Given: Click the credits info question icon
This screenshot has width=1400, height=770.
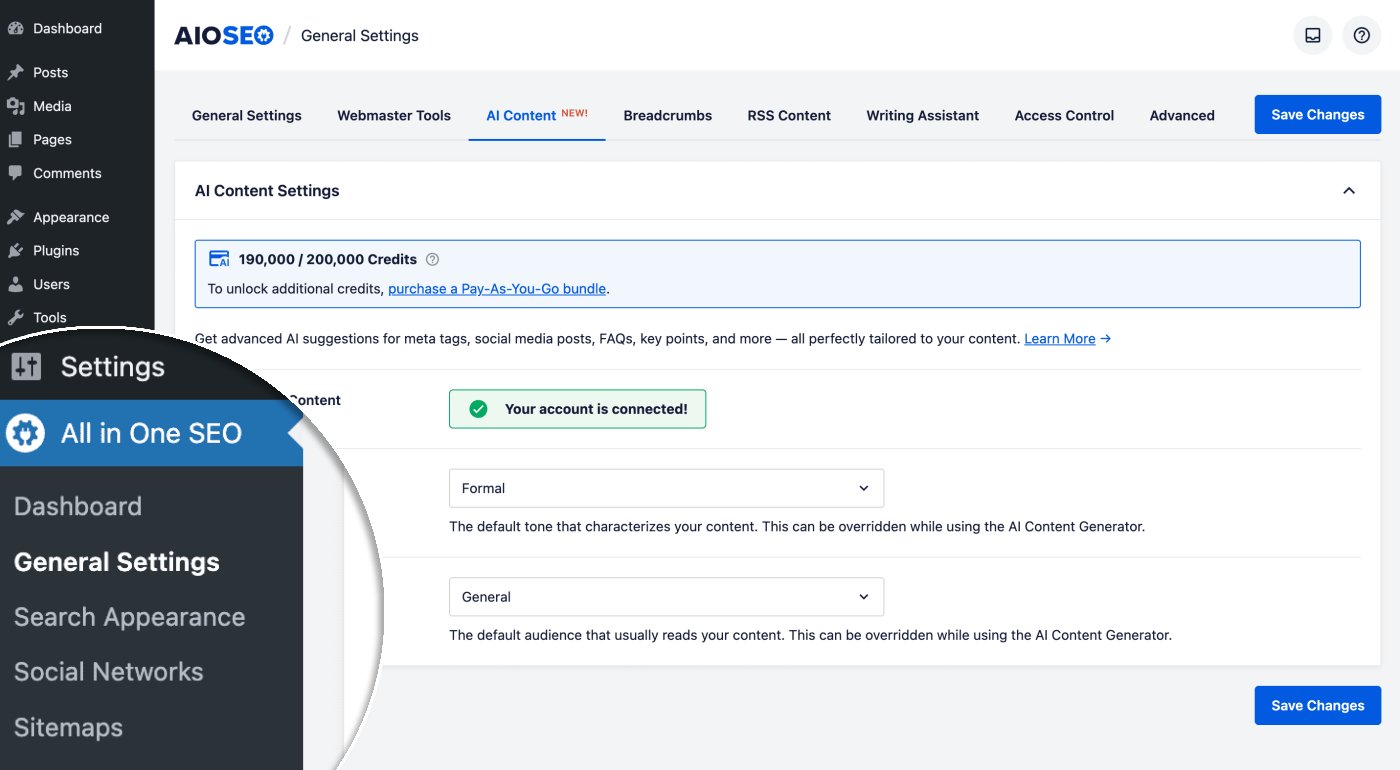Looking at the screenshot, I should coord(432,259).
